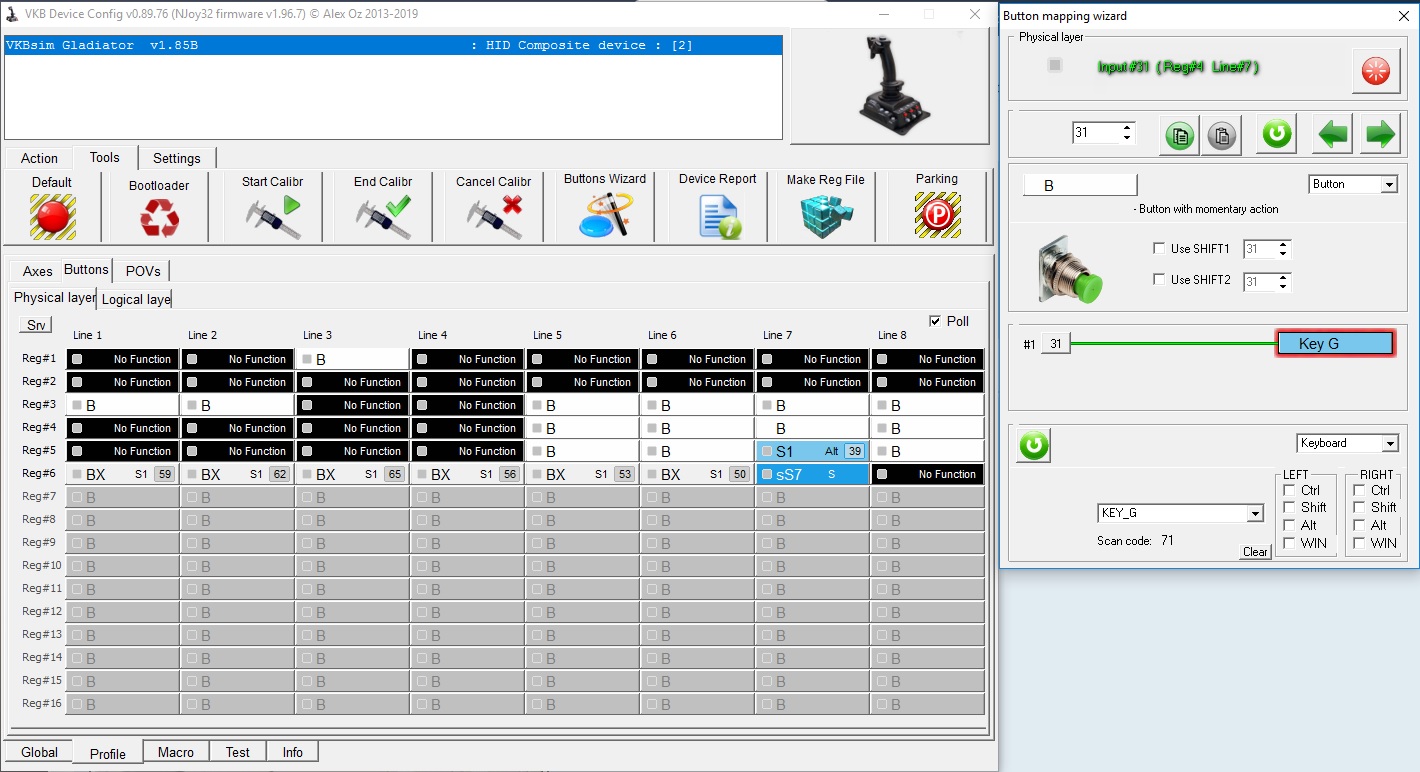Click the Clear button for key
The height and width of the screenshot is (772, 1420).
coord(1255,552)
